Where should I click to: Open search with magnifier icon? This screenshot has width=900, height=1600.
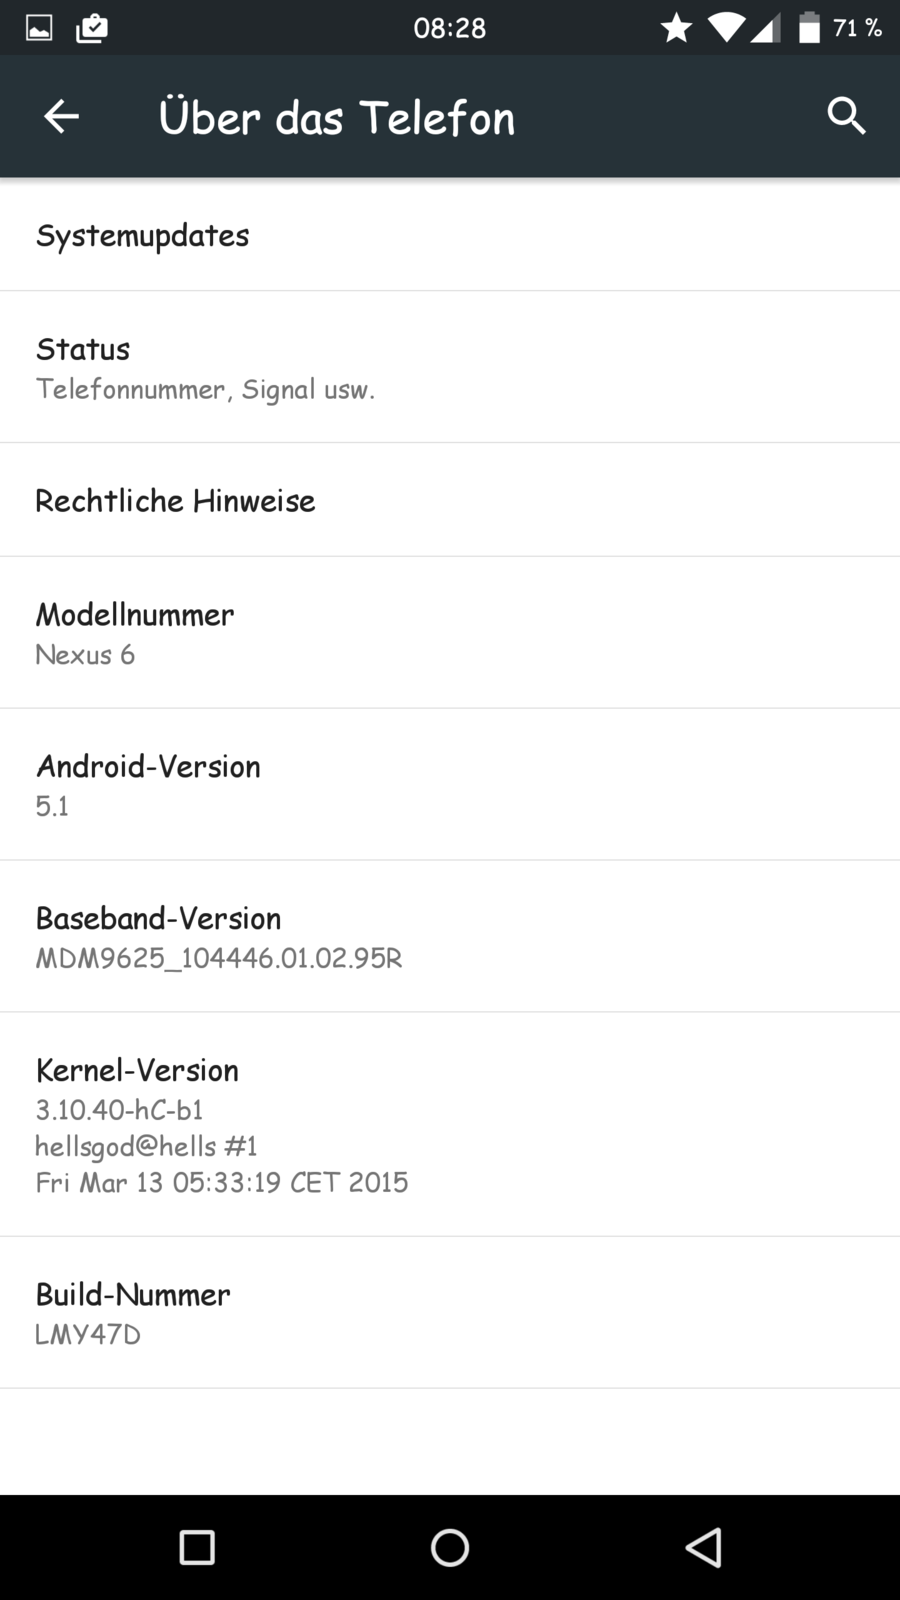(846, 117)
